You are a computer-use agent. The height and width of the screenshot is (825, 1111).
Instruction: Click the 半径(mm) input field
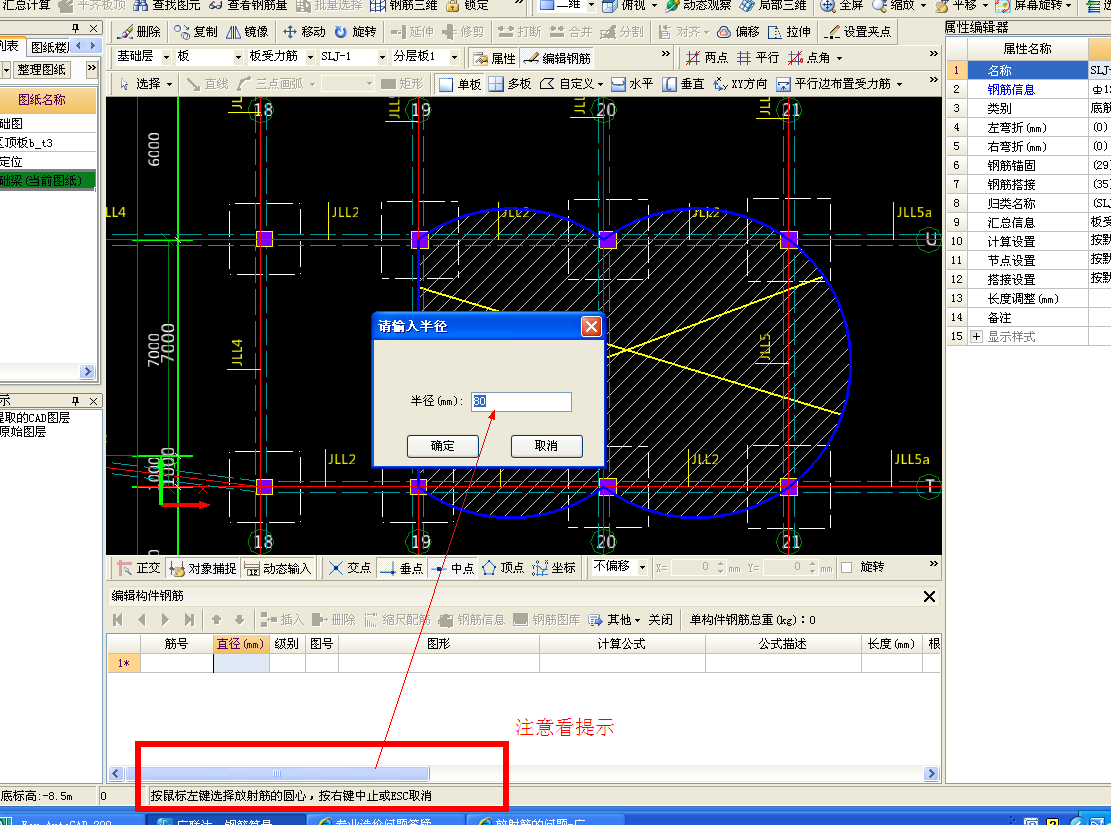pyautogui.click(x=521, y=402)
